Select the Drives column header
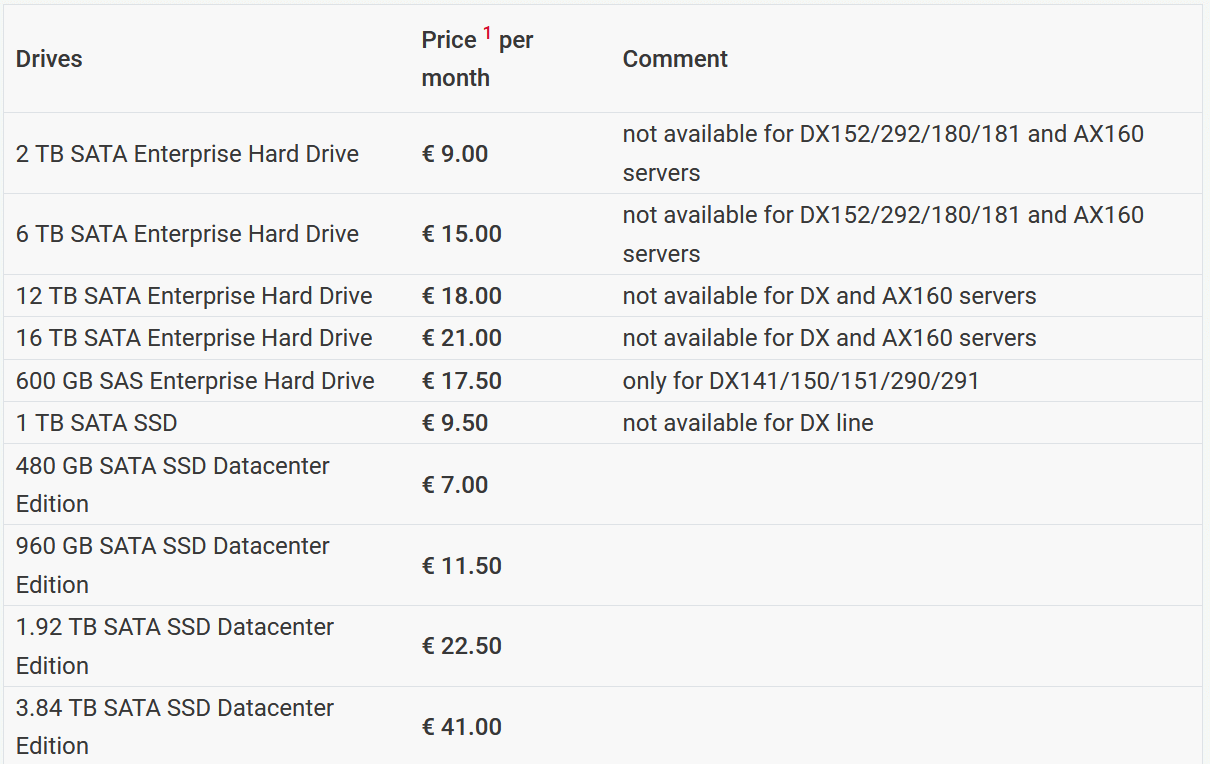The image size is (1210, 764). 49,59
